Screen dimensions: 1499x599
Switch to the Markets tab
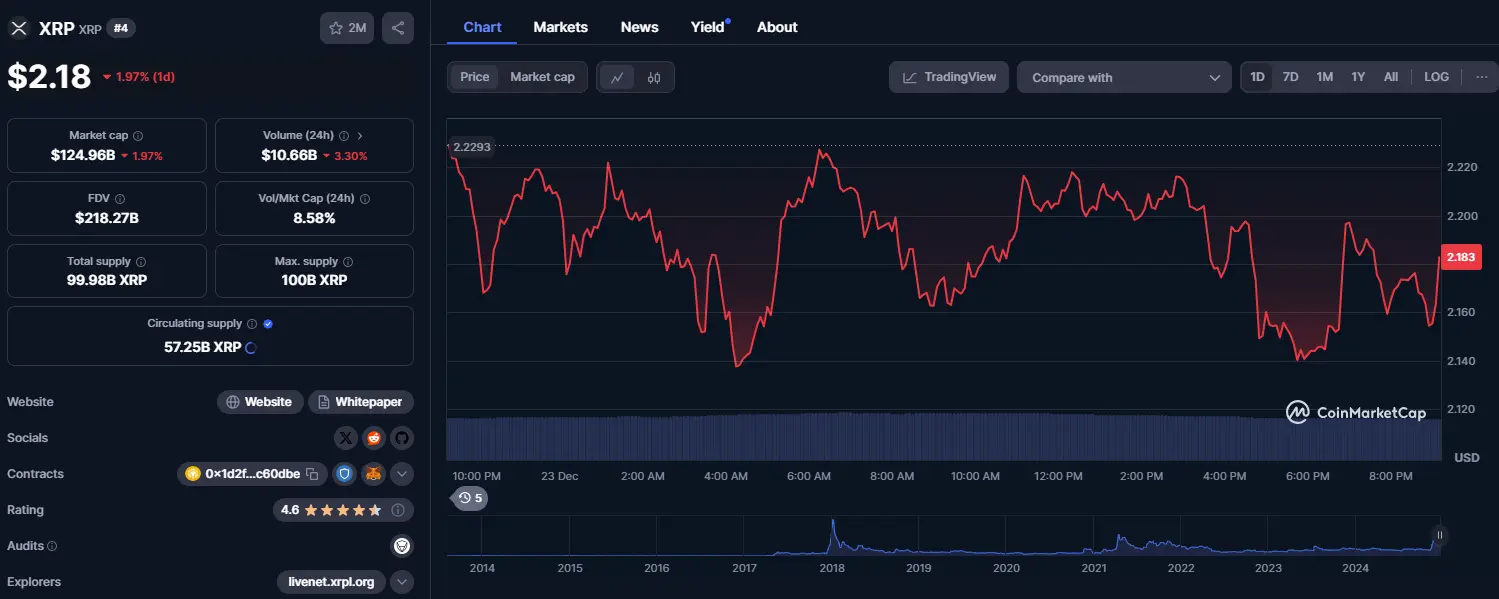(560, 27)
